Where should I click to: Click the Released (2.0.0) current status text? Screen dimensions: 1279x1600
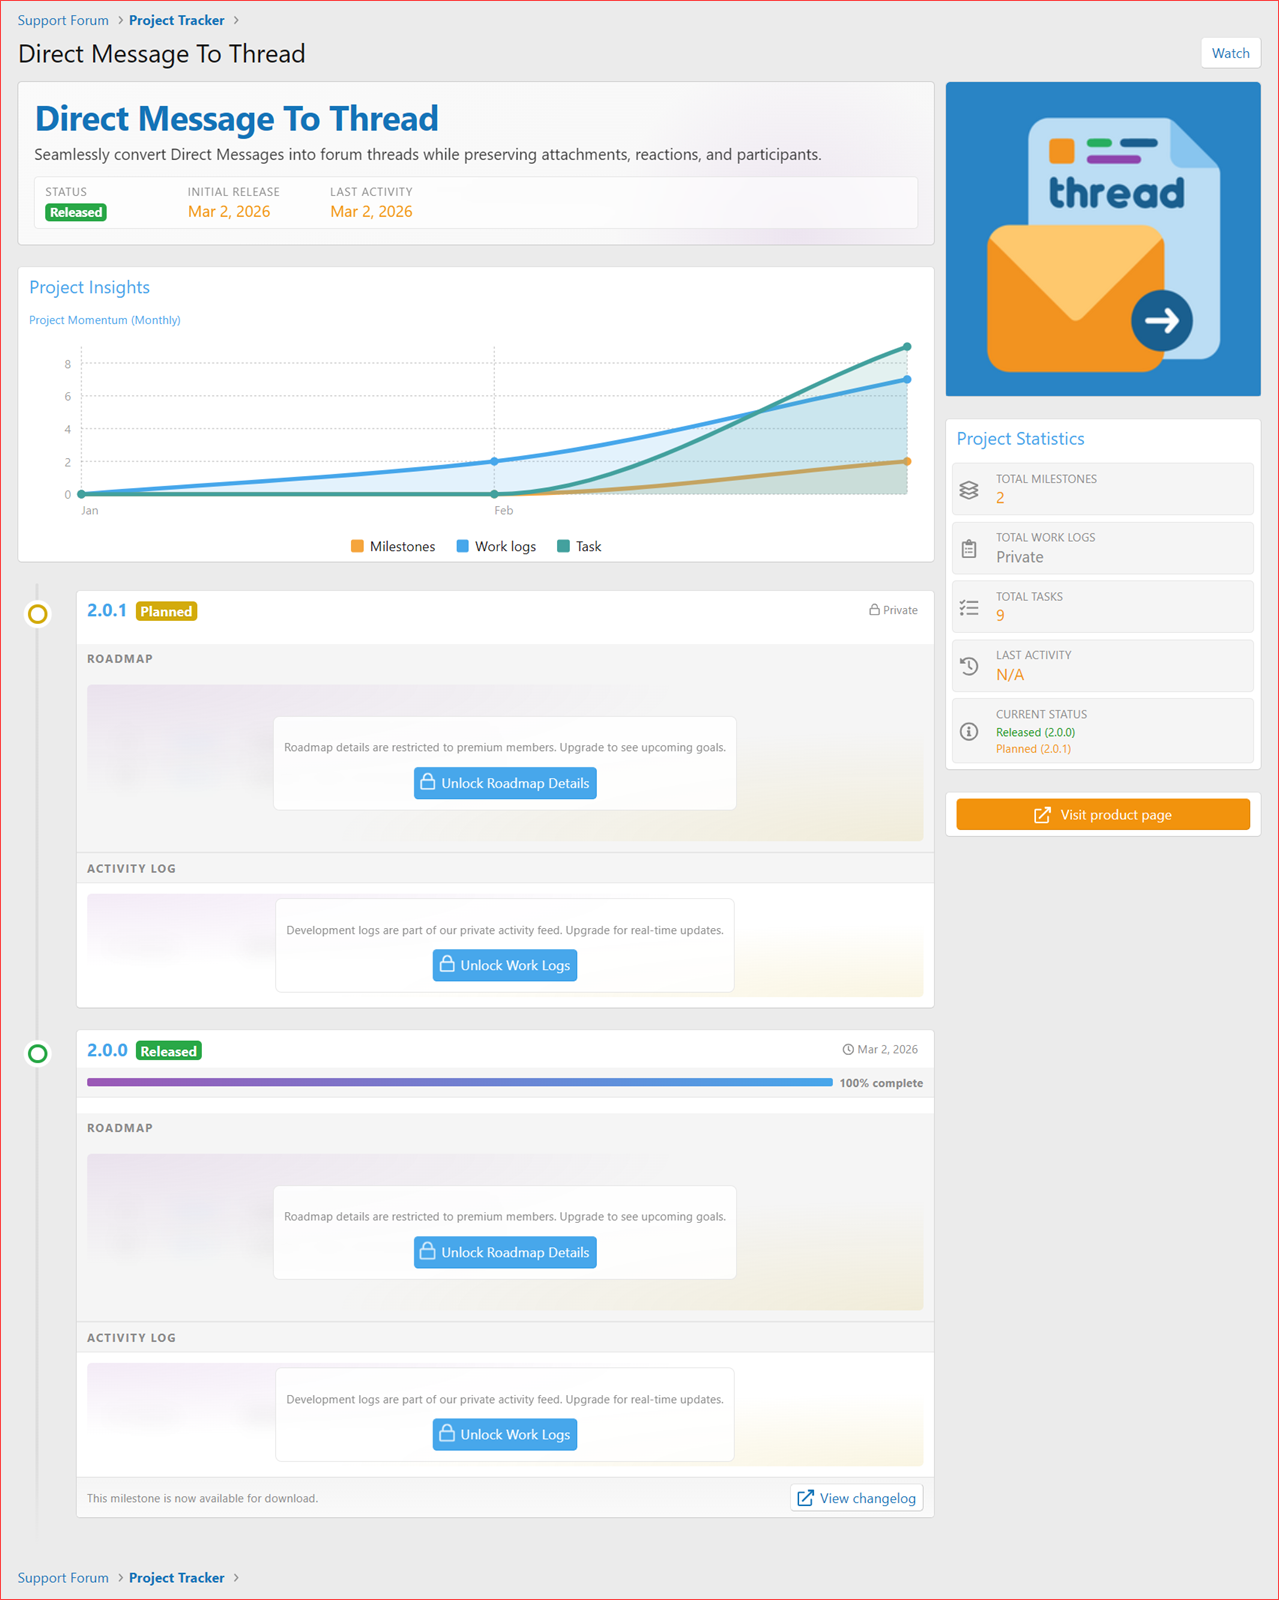click(x=1035, y=732)
